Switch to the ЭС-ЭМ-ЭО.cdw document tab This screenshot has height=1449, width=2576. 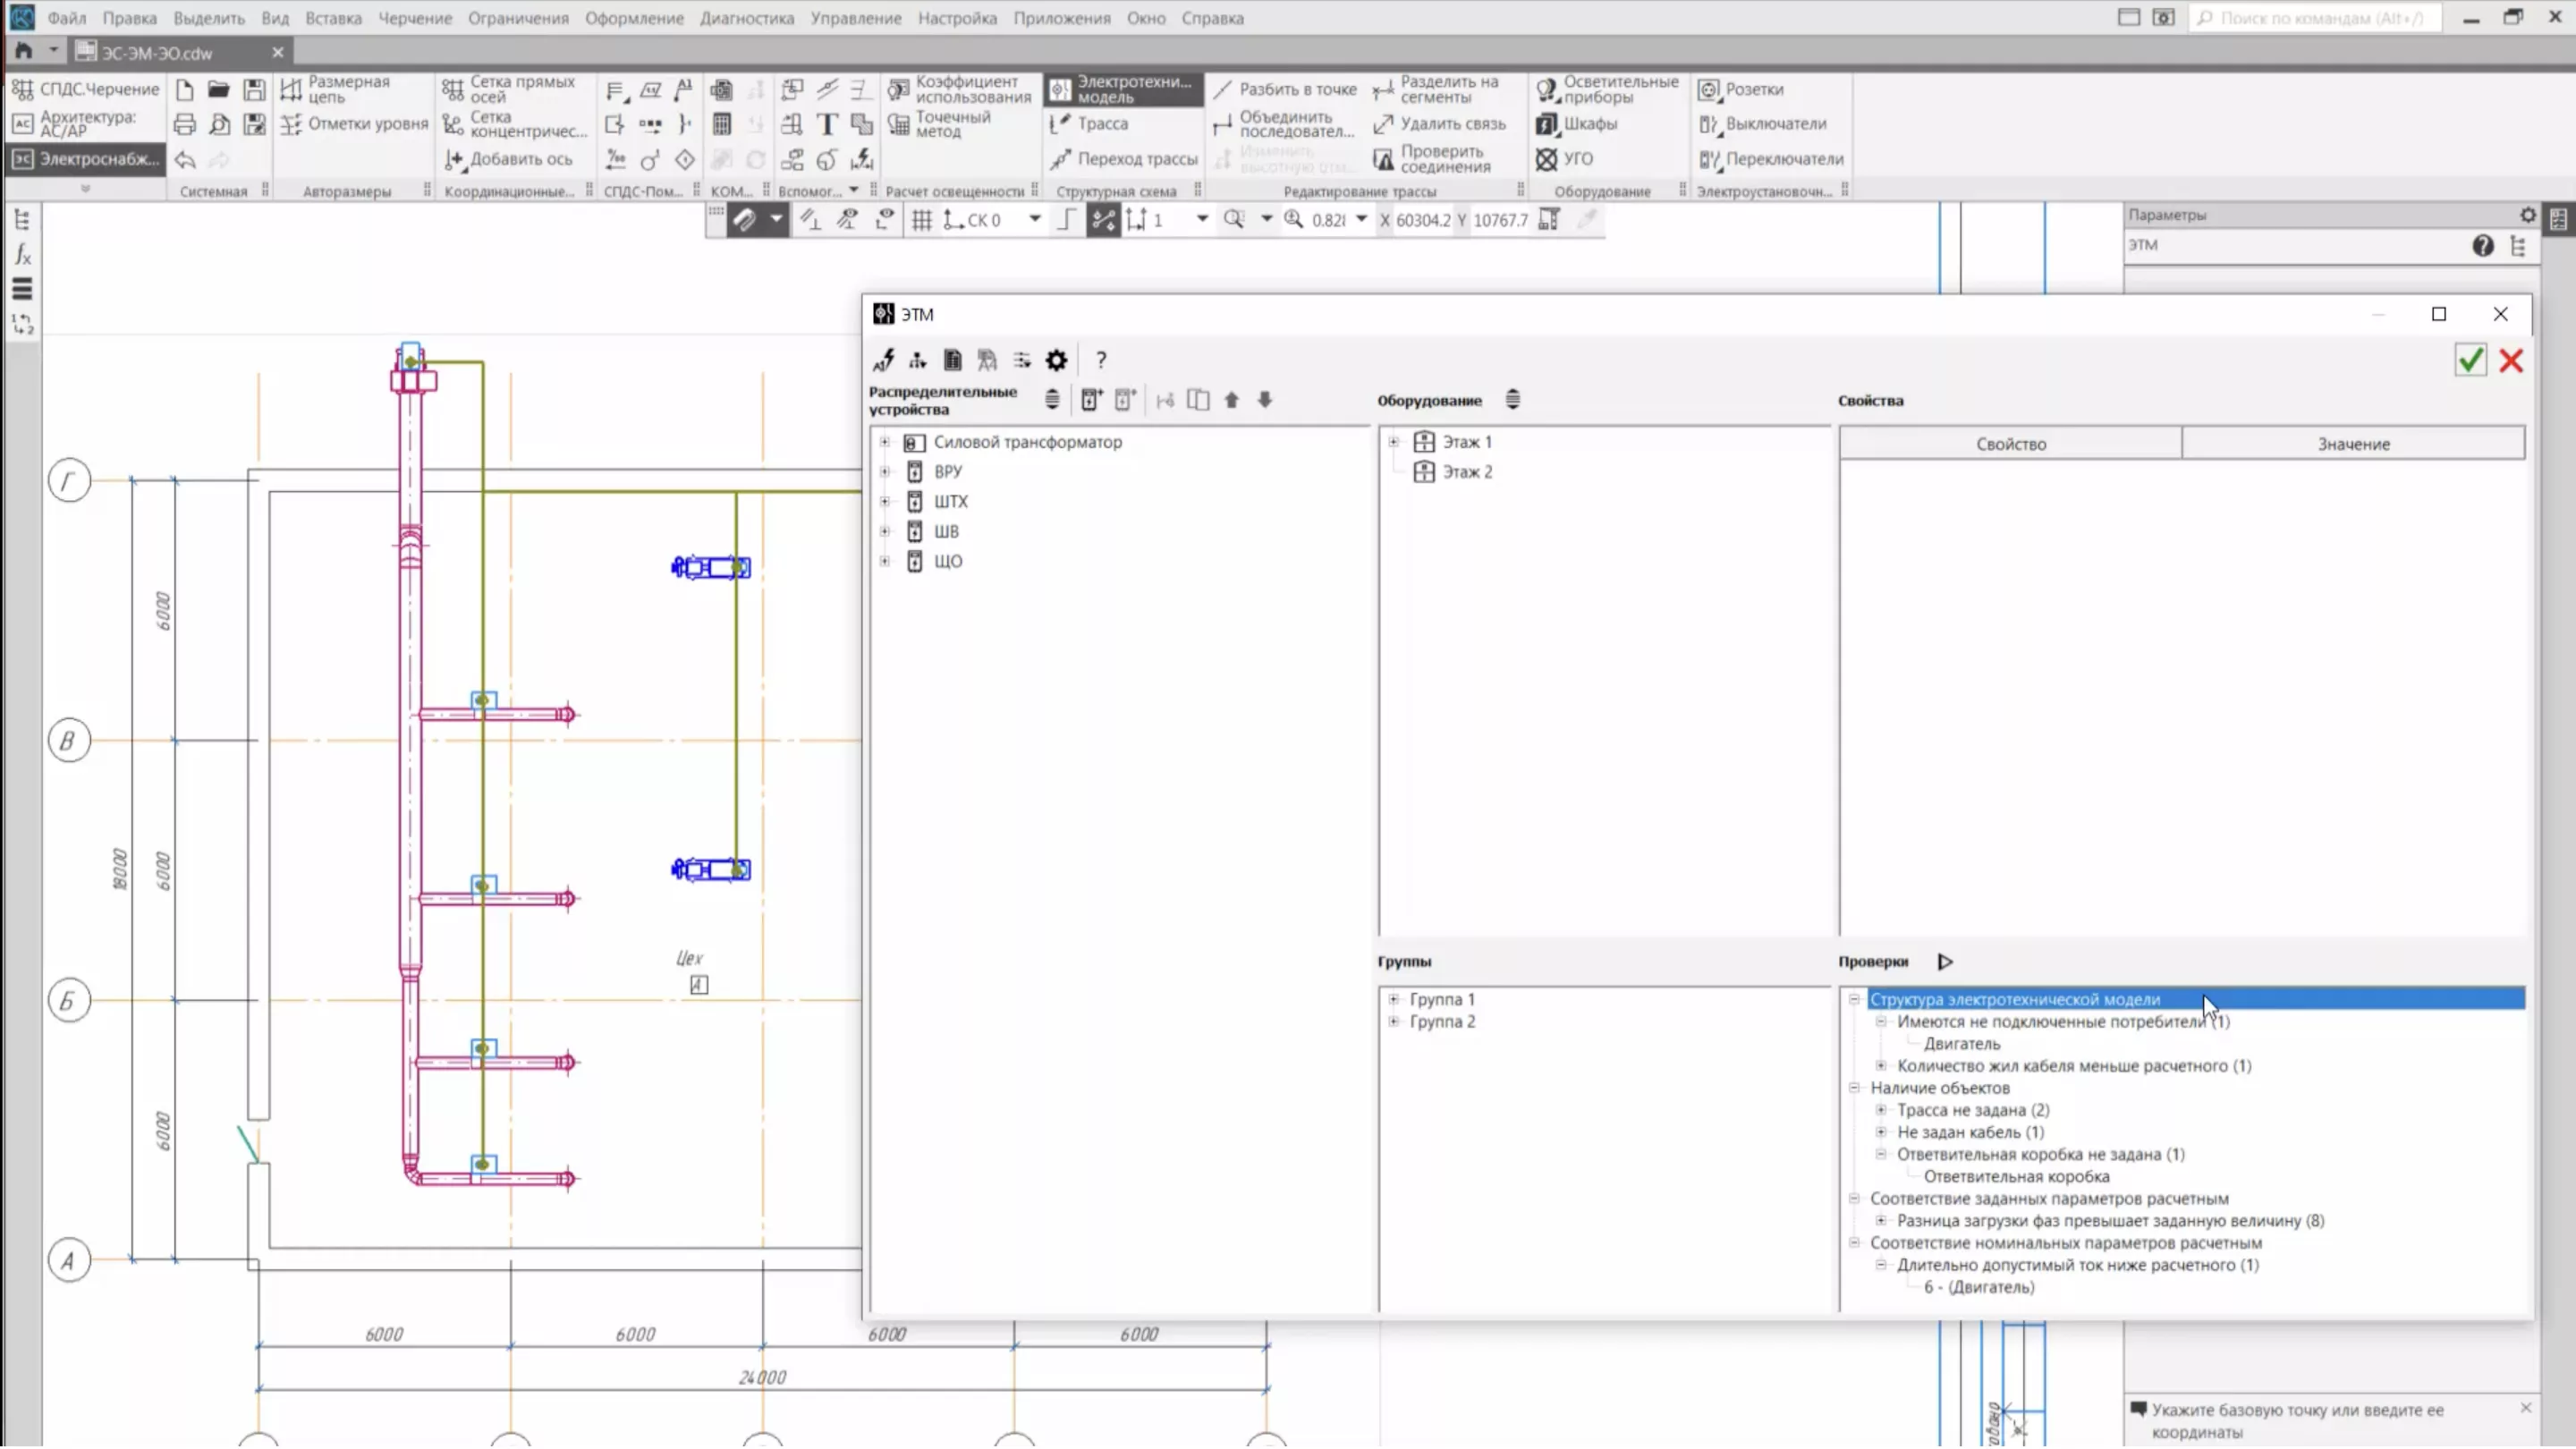click(157, 52)
